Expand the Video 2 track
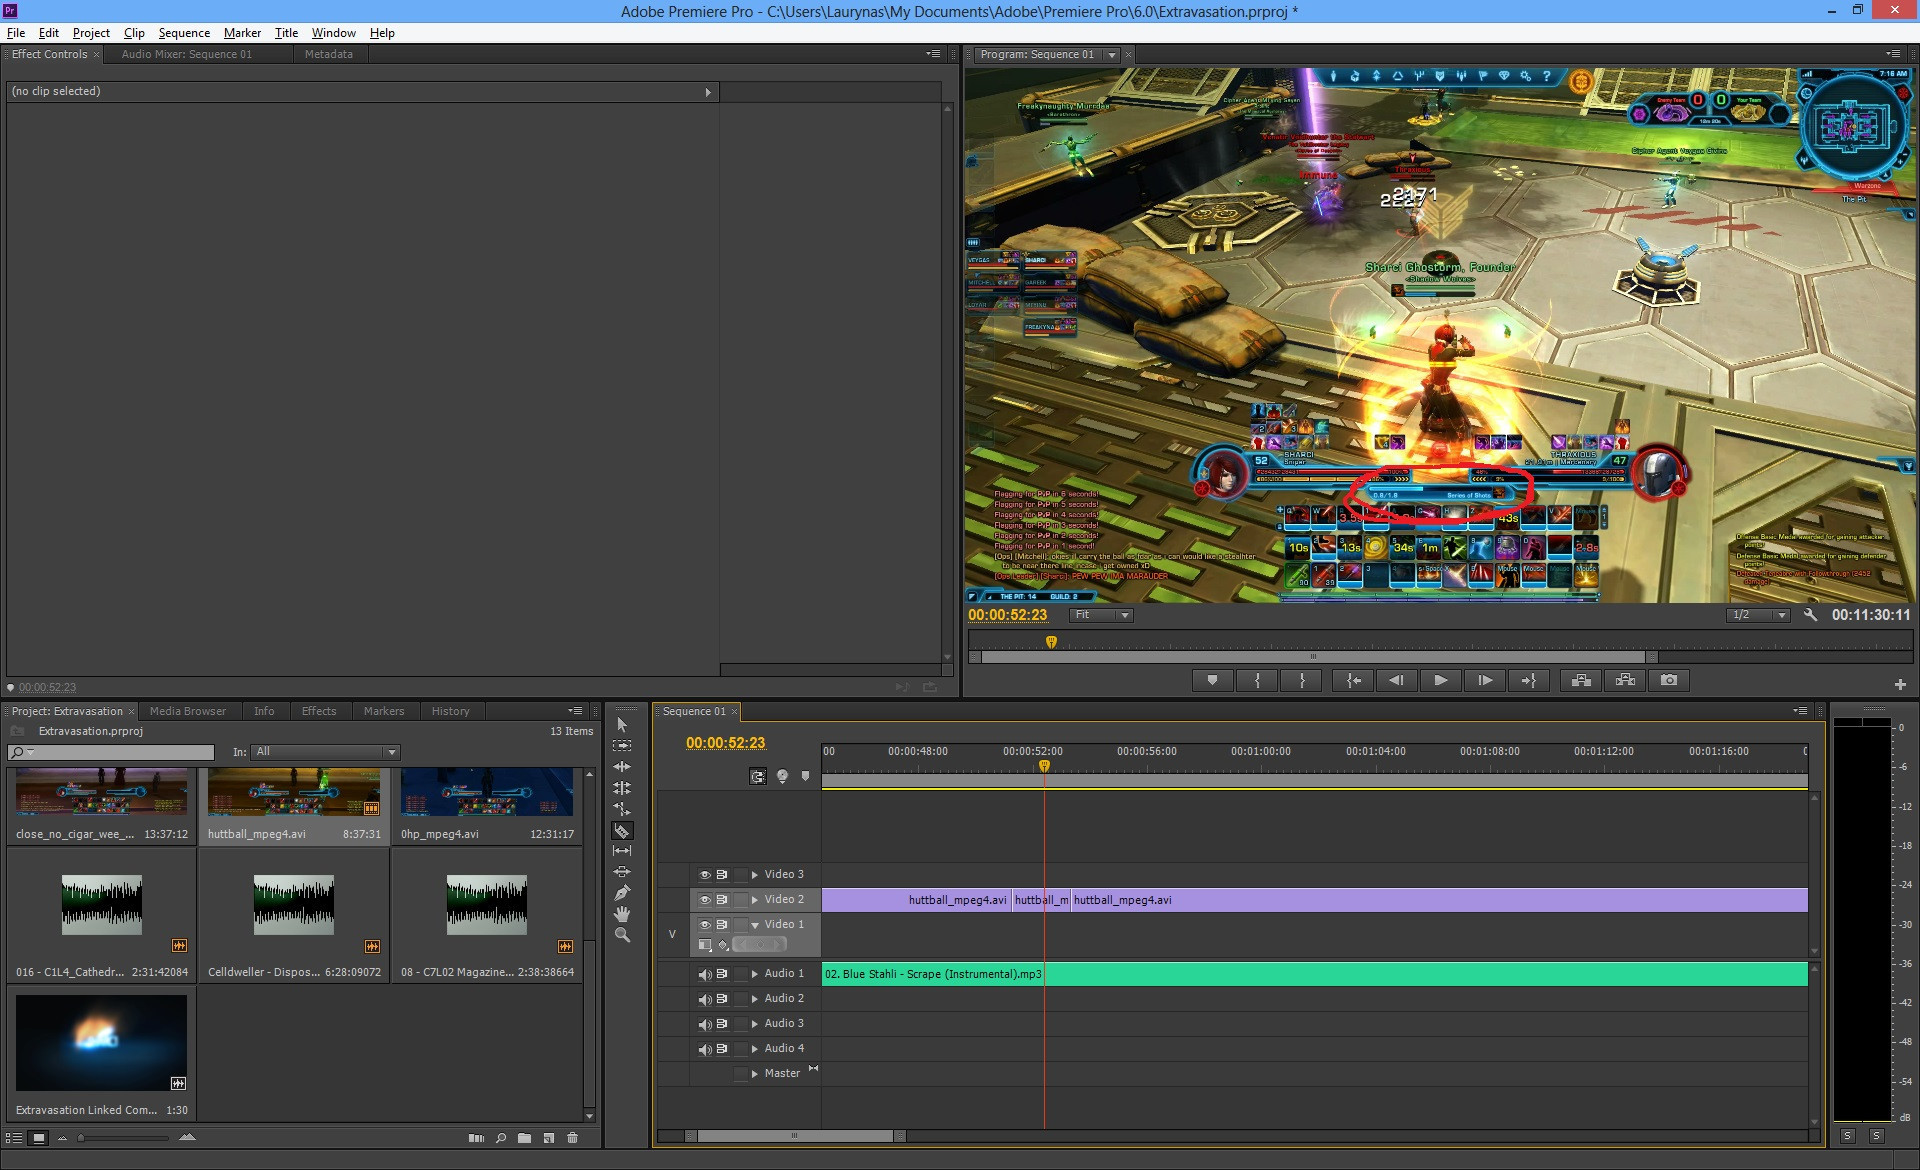 (x=755, y=900)
